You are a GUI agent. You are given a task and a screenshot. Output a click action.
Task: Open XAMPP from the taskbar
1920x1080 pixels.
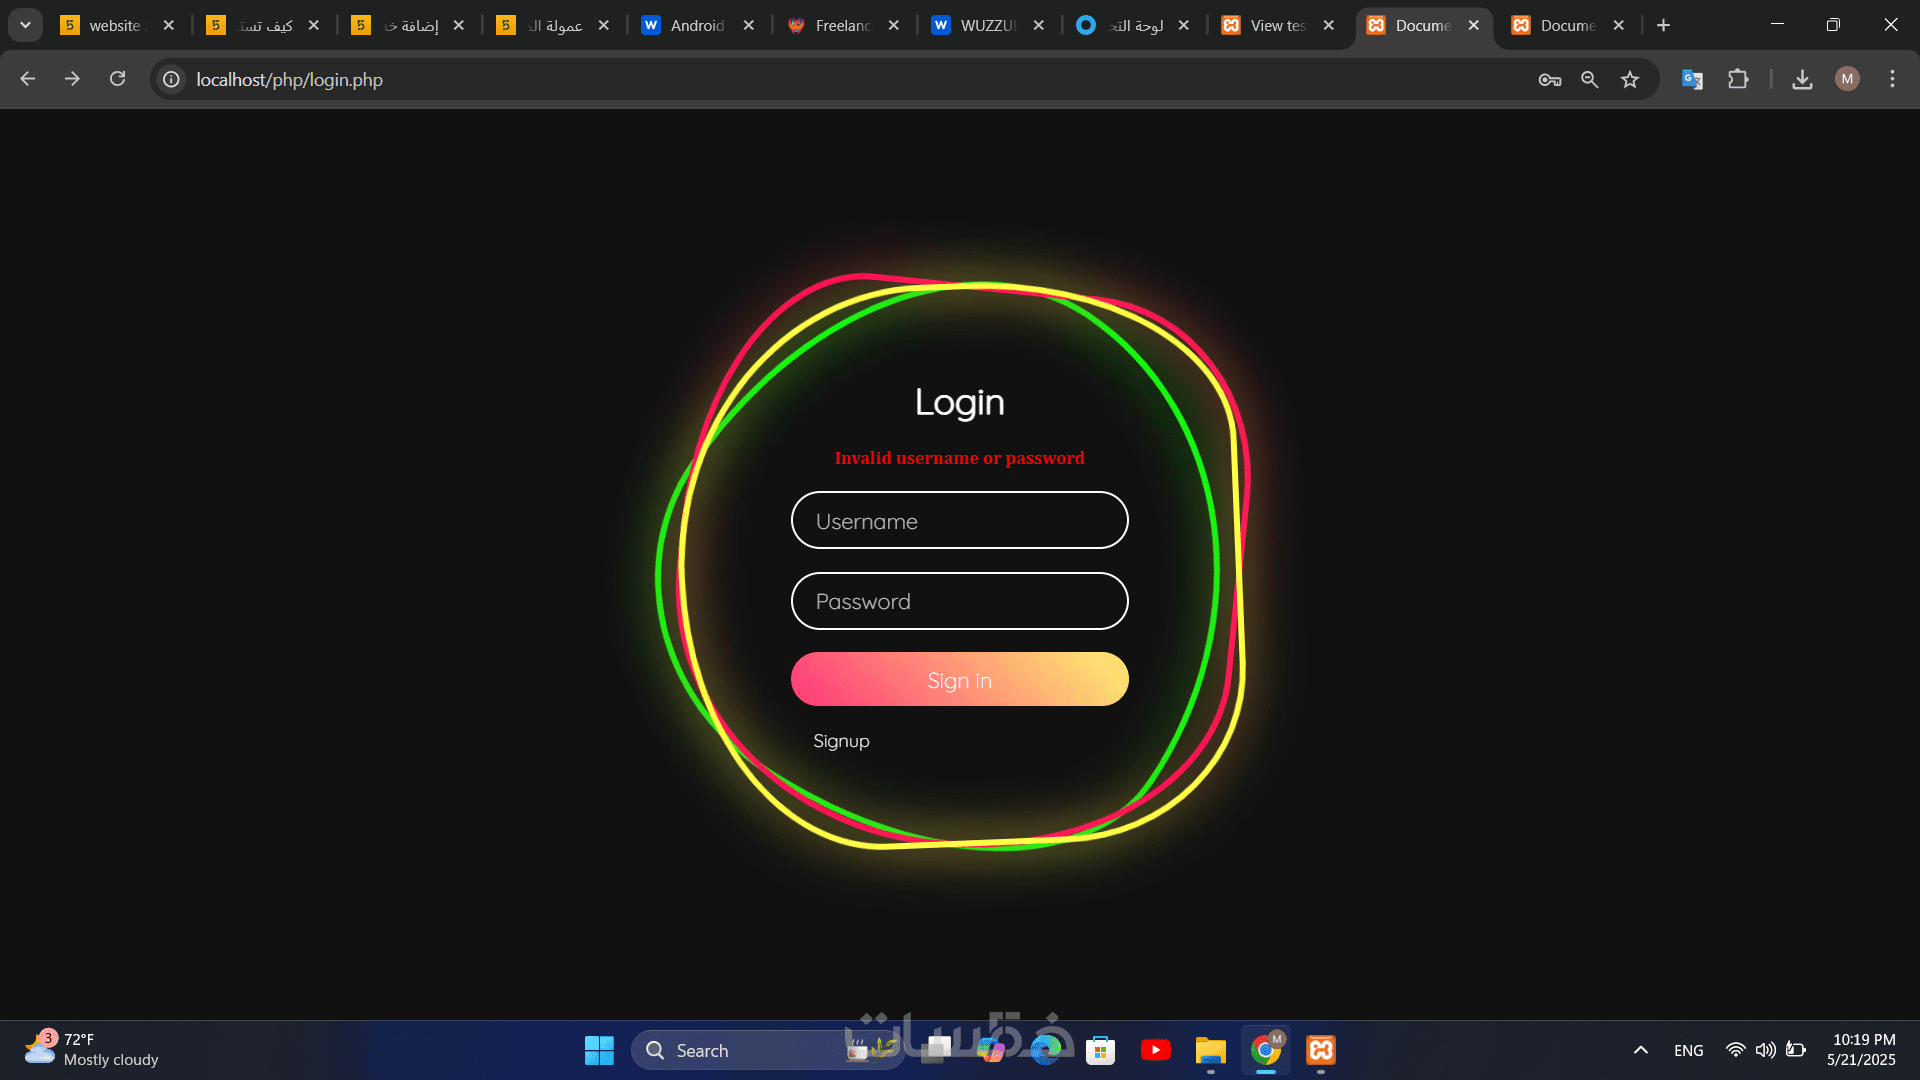(1321, 1050)
